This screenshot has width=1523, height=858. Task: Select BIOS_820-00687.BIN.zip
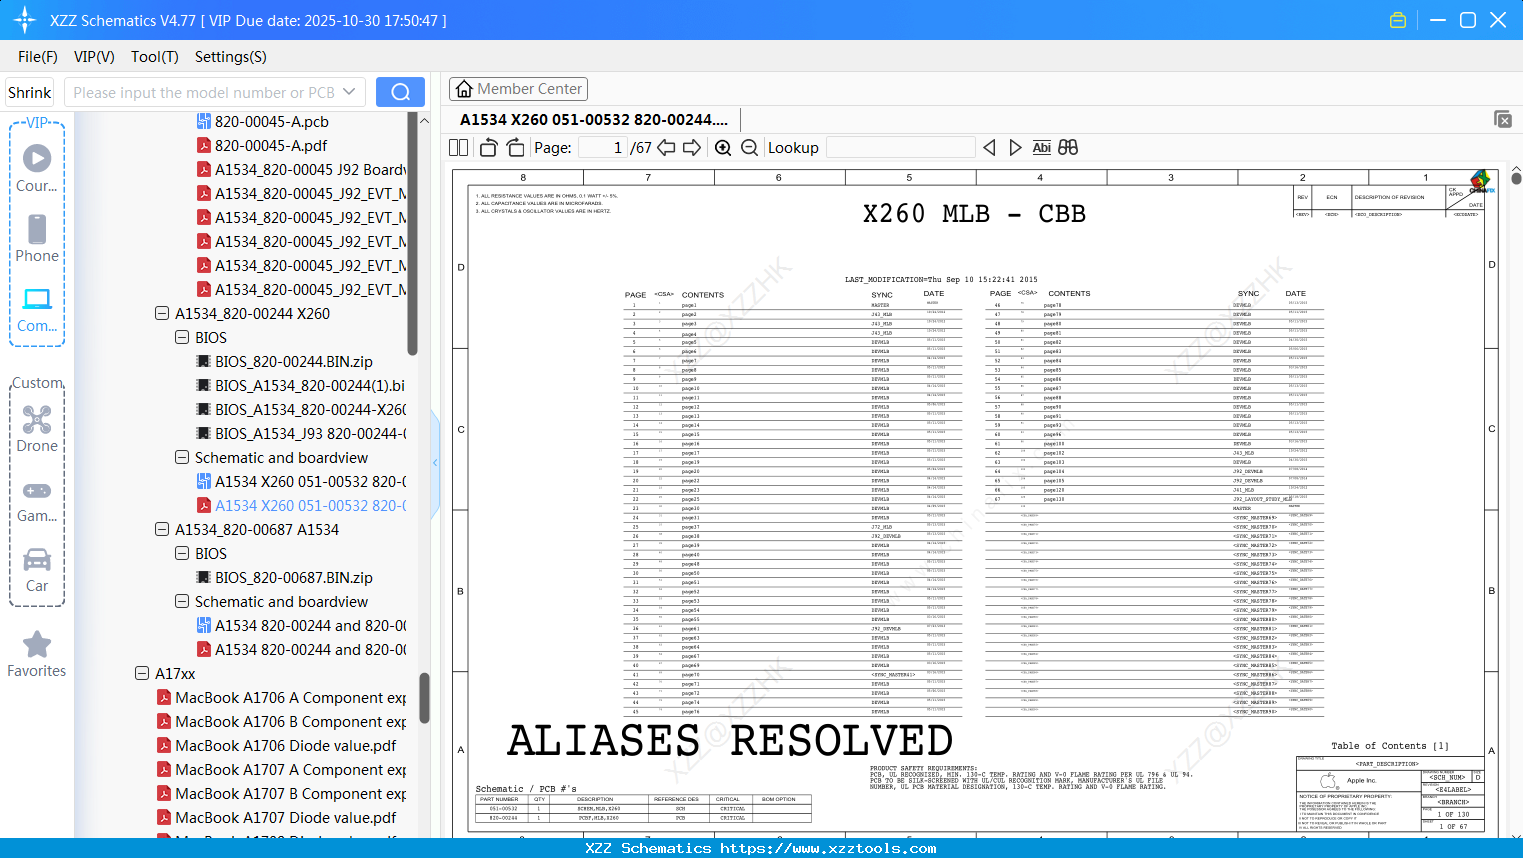tap(284, 578)
